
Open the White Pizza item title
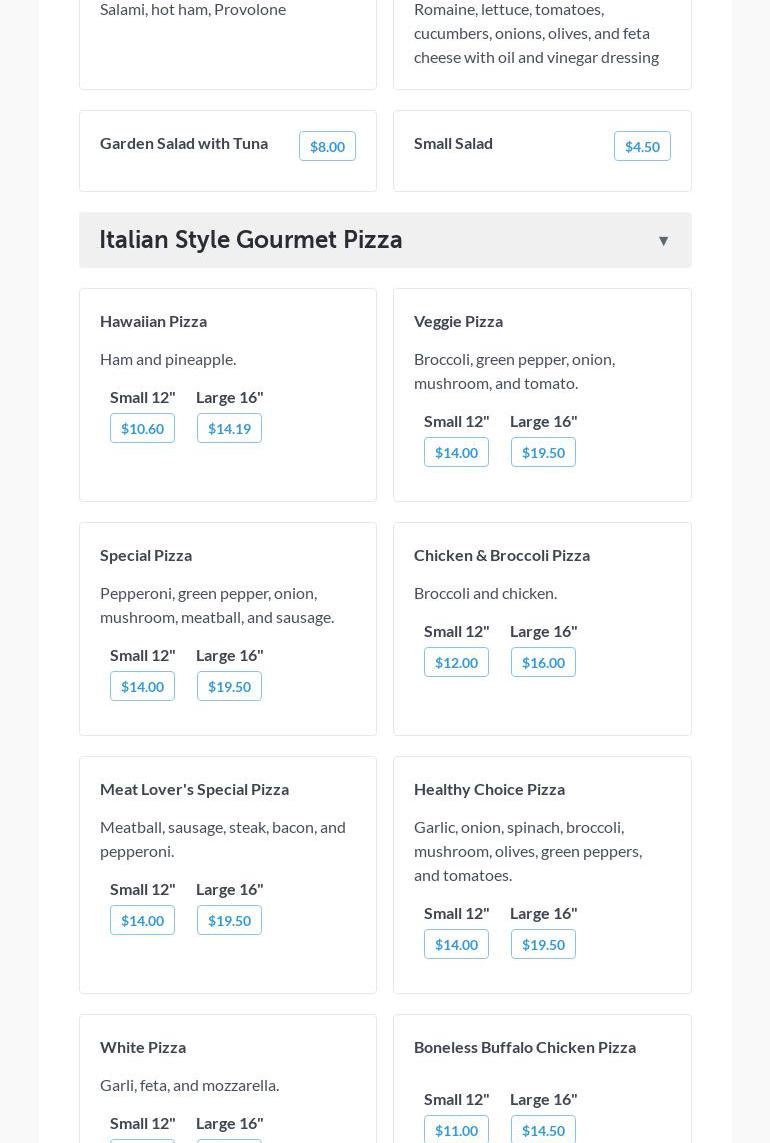143,1047
